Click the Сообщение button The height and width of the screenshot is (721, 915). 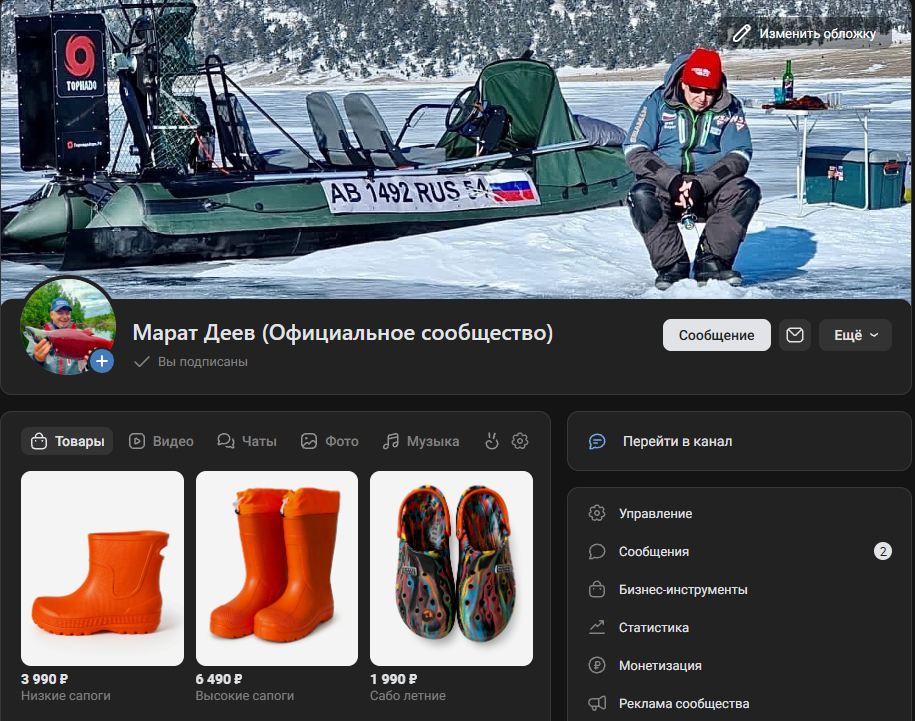click(717, 335)
